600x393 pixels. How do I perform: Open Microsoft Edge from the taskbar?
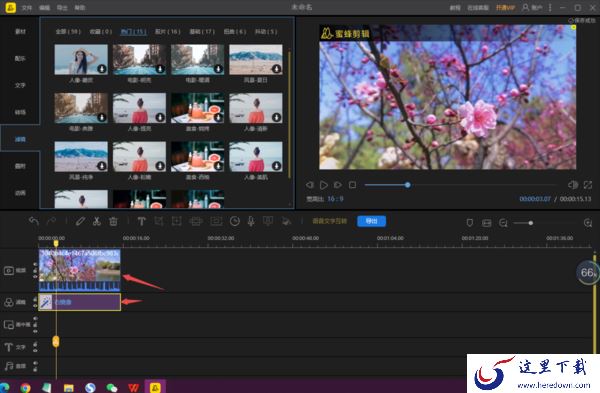4,388
